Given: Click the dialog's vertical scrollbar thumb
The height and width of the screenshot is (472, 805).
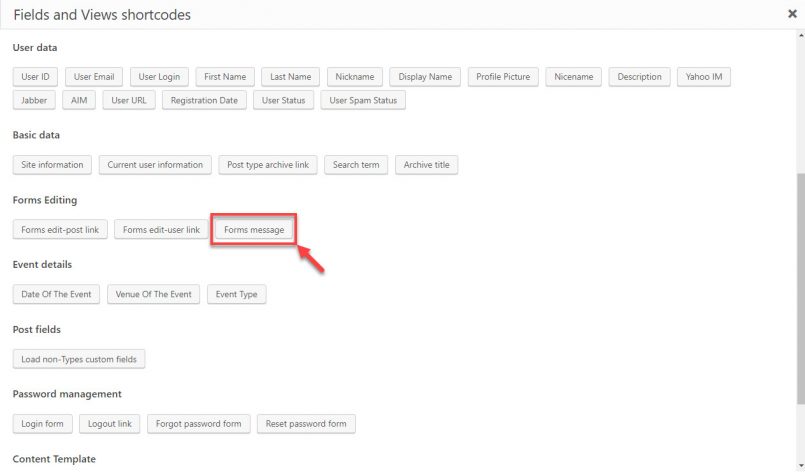Looking at the screenshot, I should pos(800,289).
